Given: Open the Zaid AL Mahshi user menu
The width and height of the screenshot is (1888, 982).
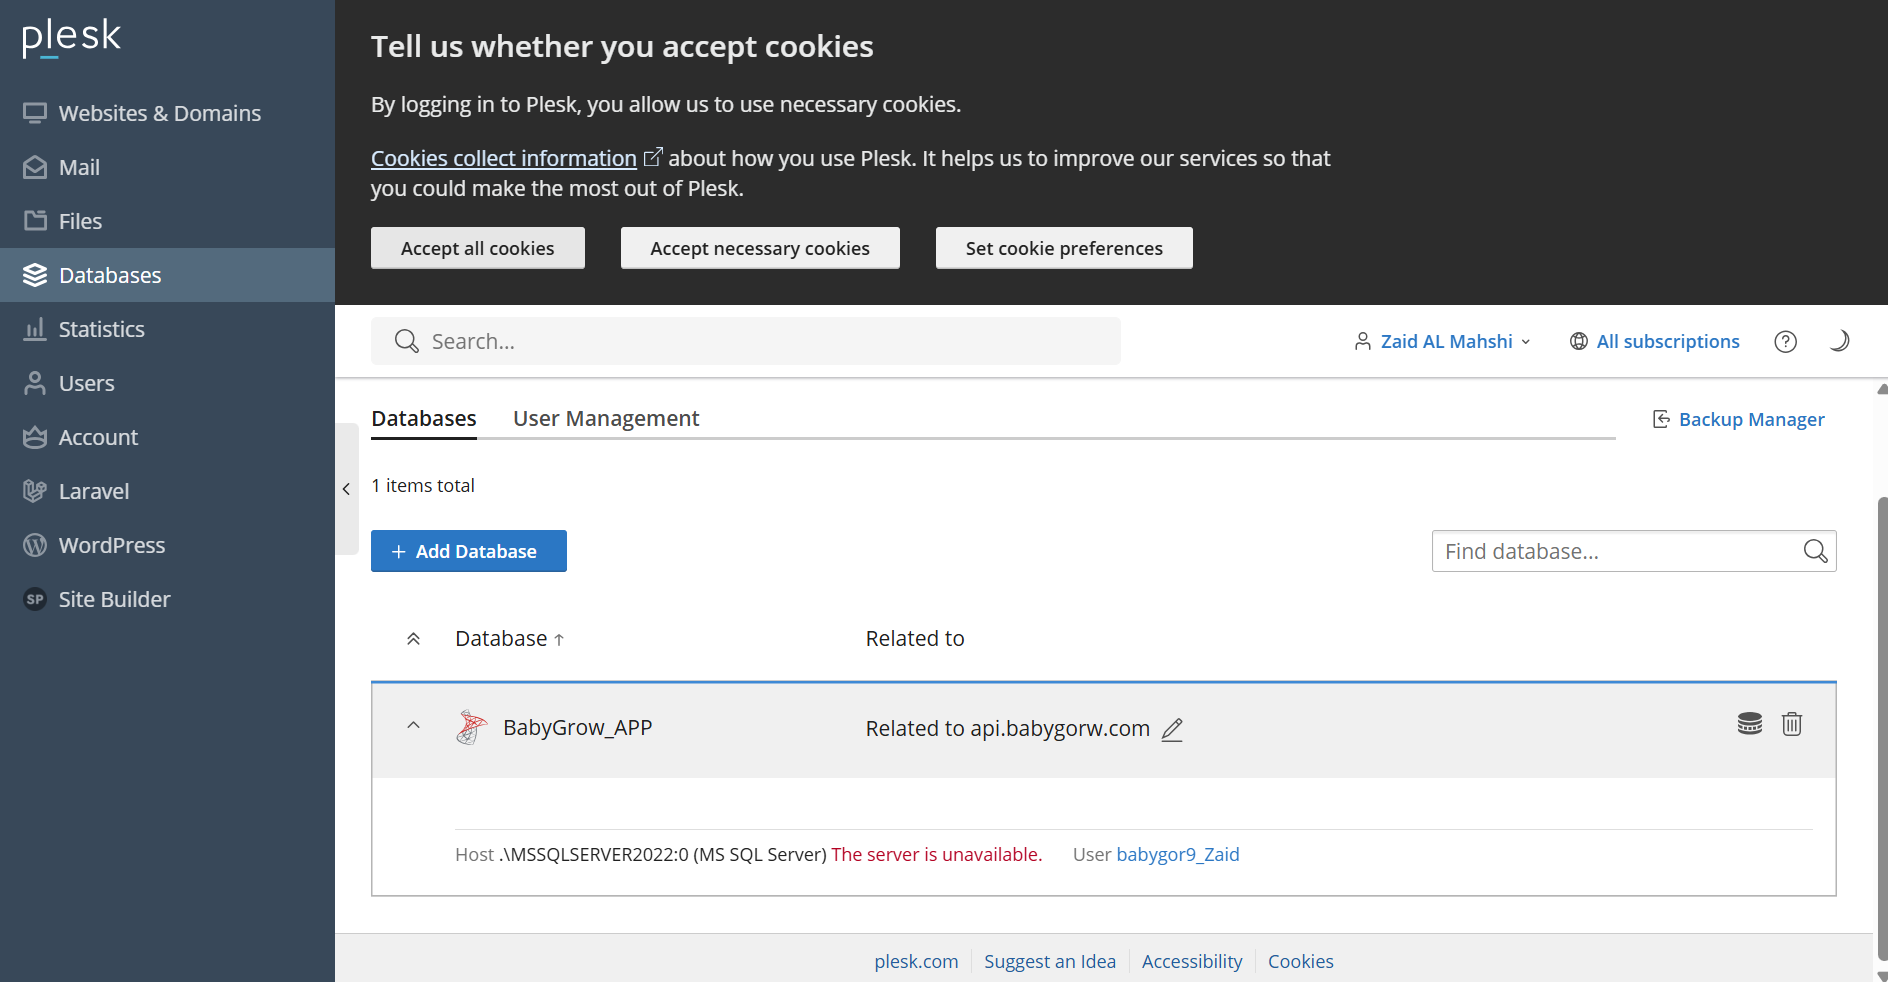Looking at the screenshot, I should coord(1442,341).
